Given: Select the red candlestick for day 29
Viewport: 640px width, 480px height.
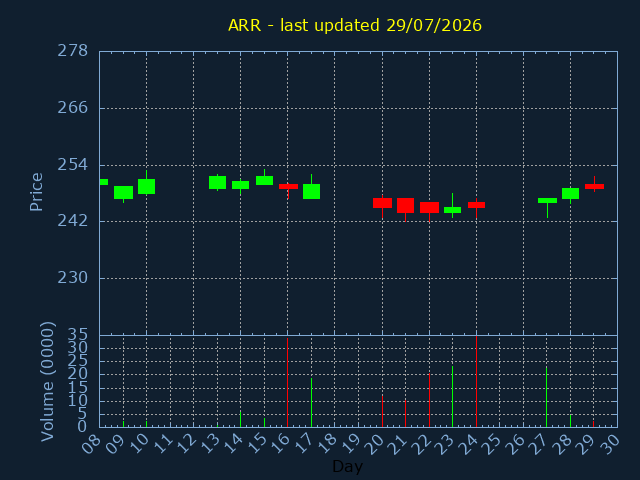Looking at the screenshot, I should (594, 186).
